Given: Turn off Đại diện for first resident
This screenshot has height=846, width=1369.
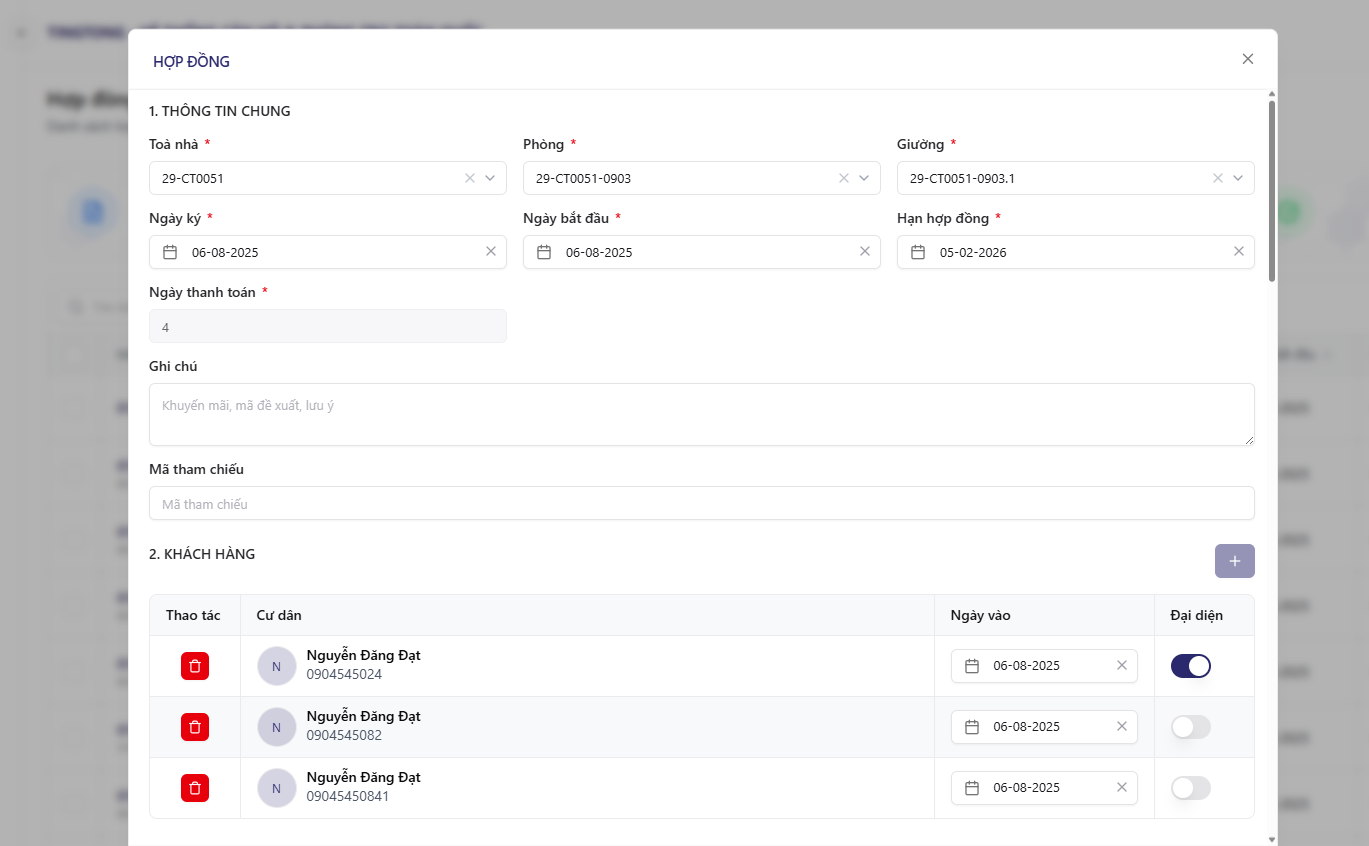Looking at the screenshot, I should point(1190,666).
